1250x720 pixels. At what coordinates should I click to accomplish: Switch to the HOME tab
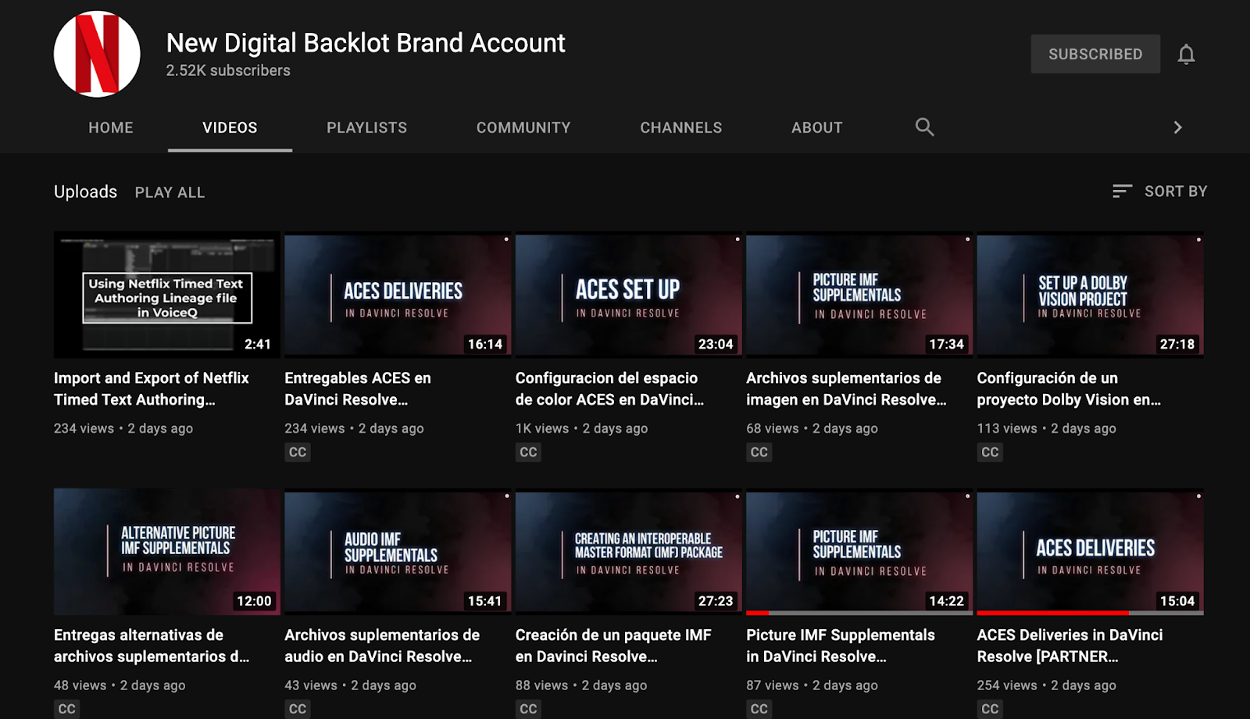(111, 127)
